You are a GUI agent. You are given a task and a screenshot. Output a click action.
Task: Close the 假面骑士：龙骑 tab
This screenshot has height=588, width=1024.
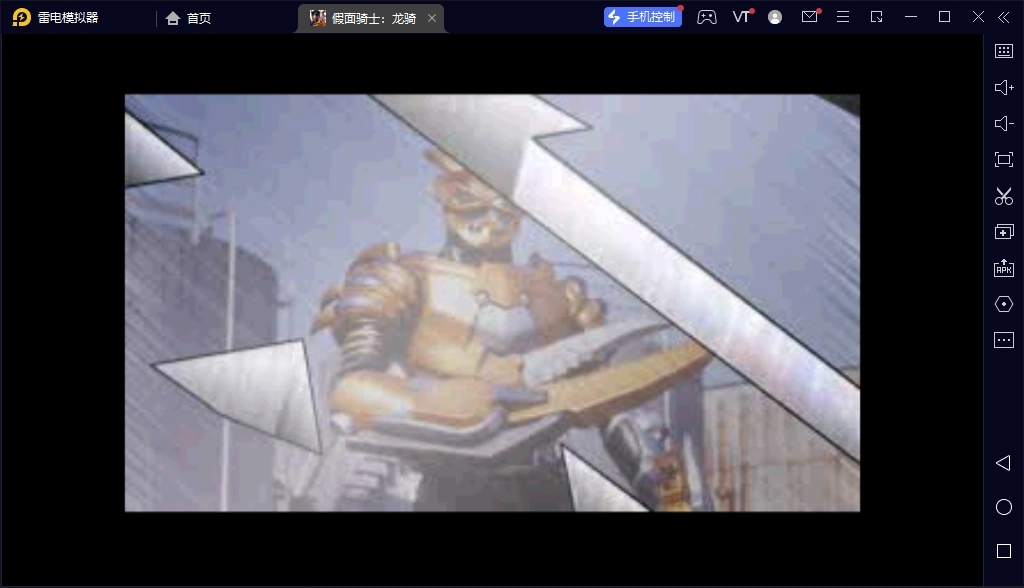(x=432, y=18)
